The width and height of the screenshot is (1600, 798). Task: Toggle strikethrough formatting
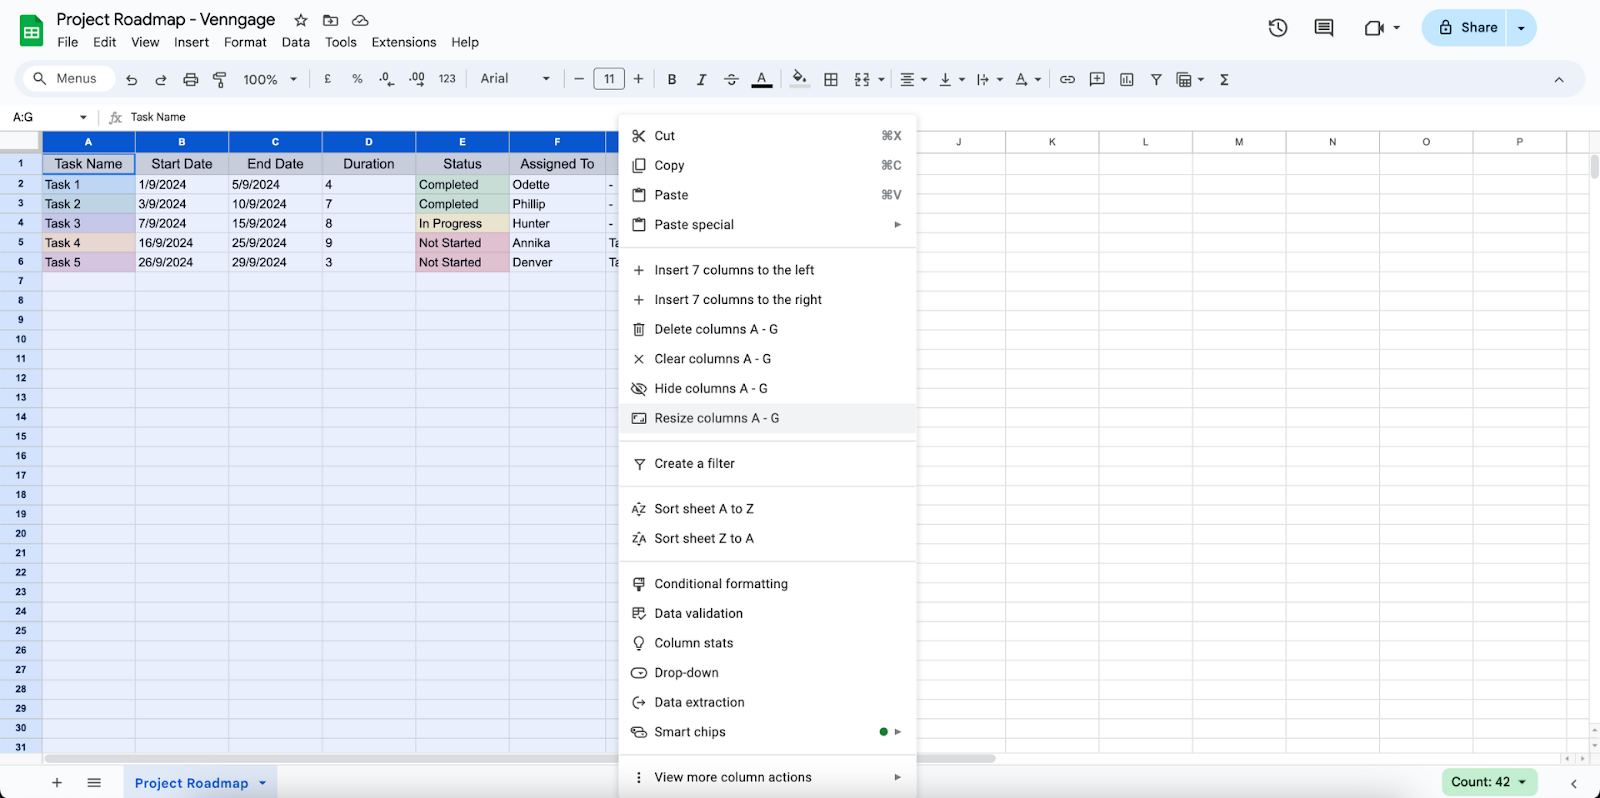point(731,79)
